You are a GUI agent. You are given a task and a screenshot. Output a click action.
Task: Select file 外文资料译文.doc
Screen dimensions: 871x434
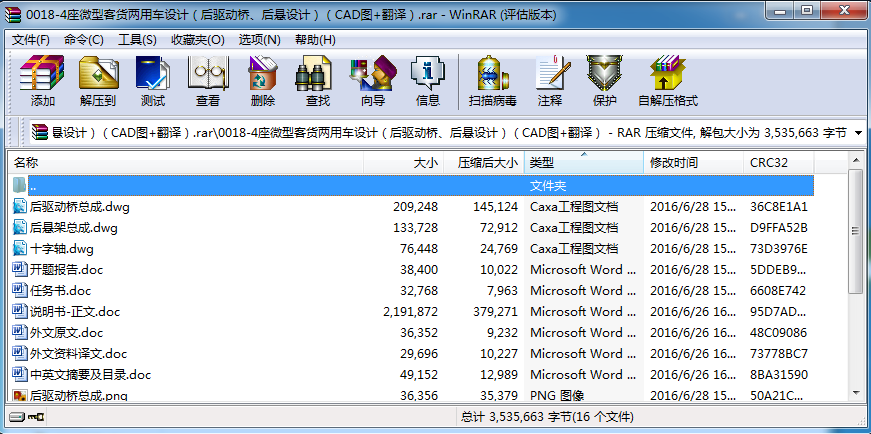tap(78, 353)
